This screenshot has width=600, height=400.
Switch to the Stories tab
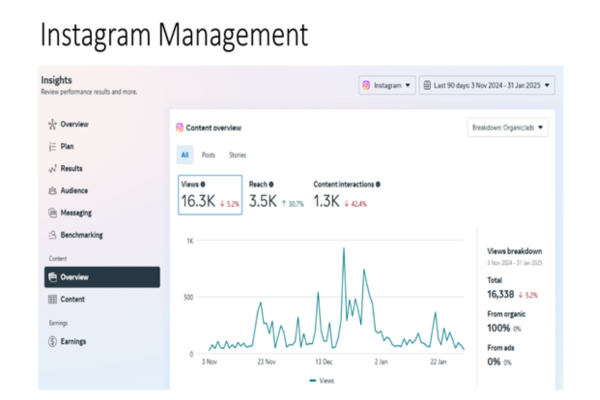point(238,155)
